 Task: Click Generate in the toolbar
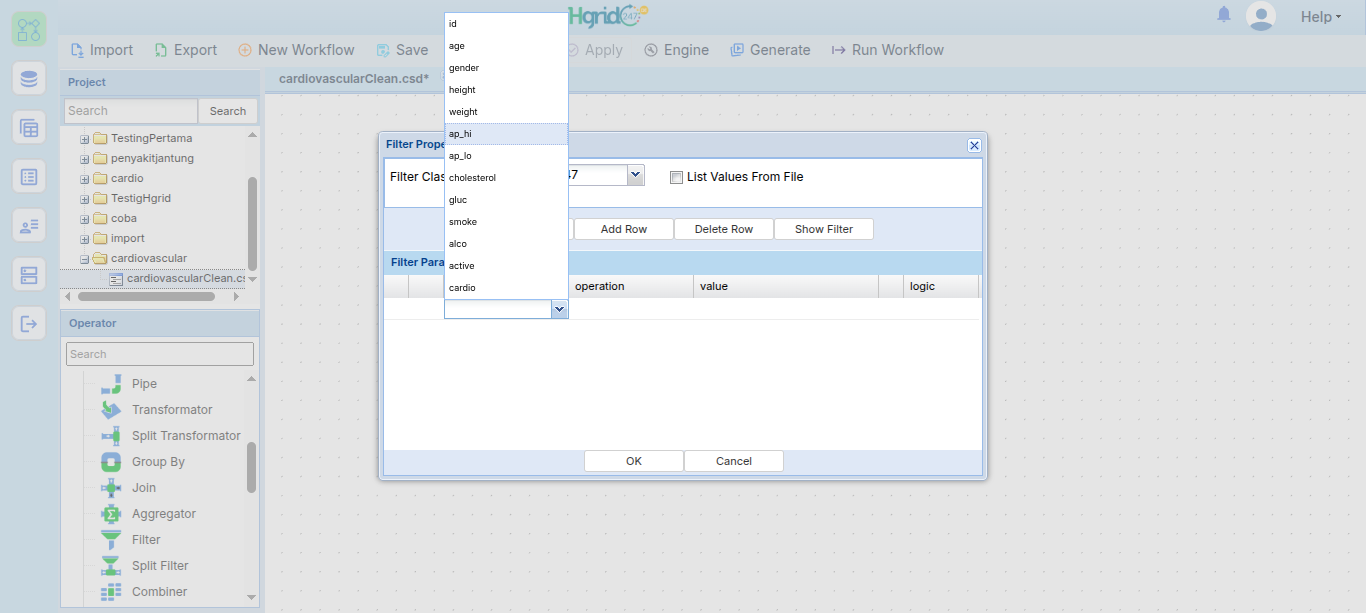[x=770, y=50]
